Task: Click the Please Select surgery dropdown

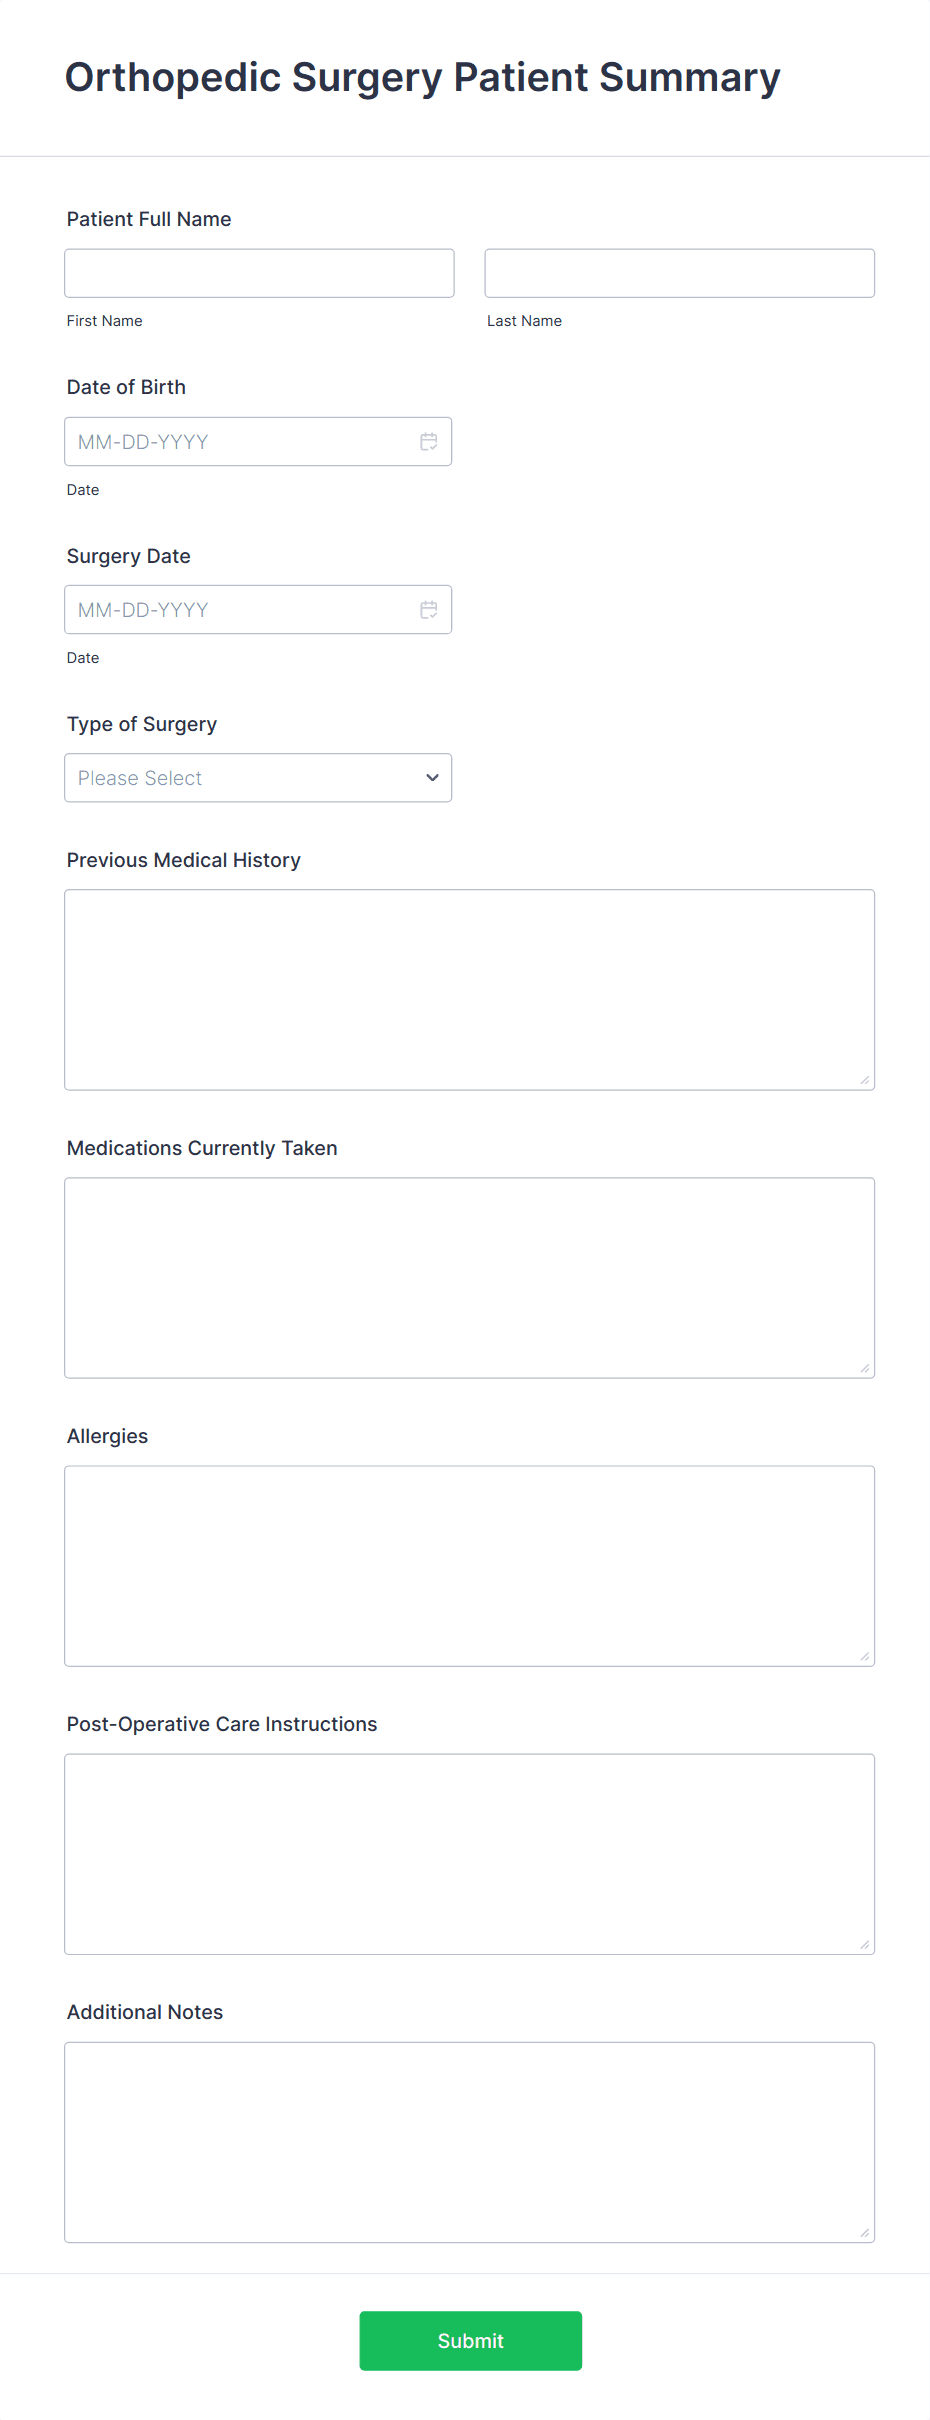Action: tap(258, 777)
